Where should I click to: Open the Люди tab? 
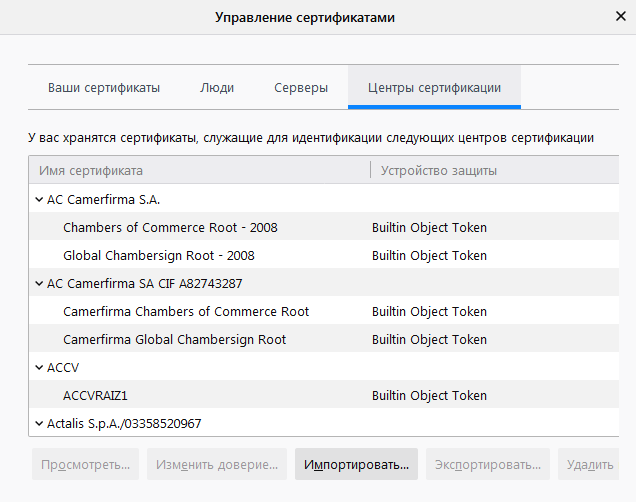(217, 88)
